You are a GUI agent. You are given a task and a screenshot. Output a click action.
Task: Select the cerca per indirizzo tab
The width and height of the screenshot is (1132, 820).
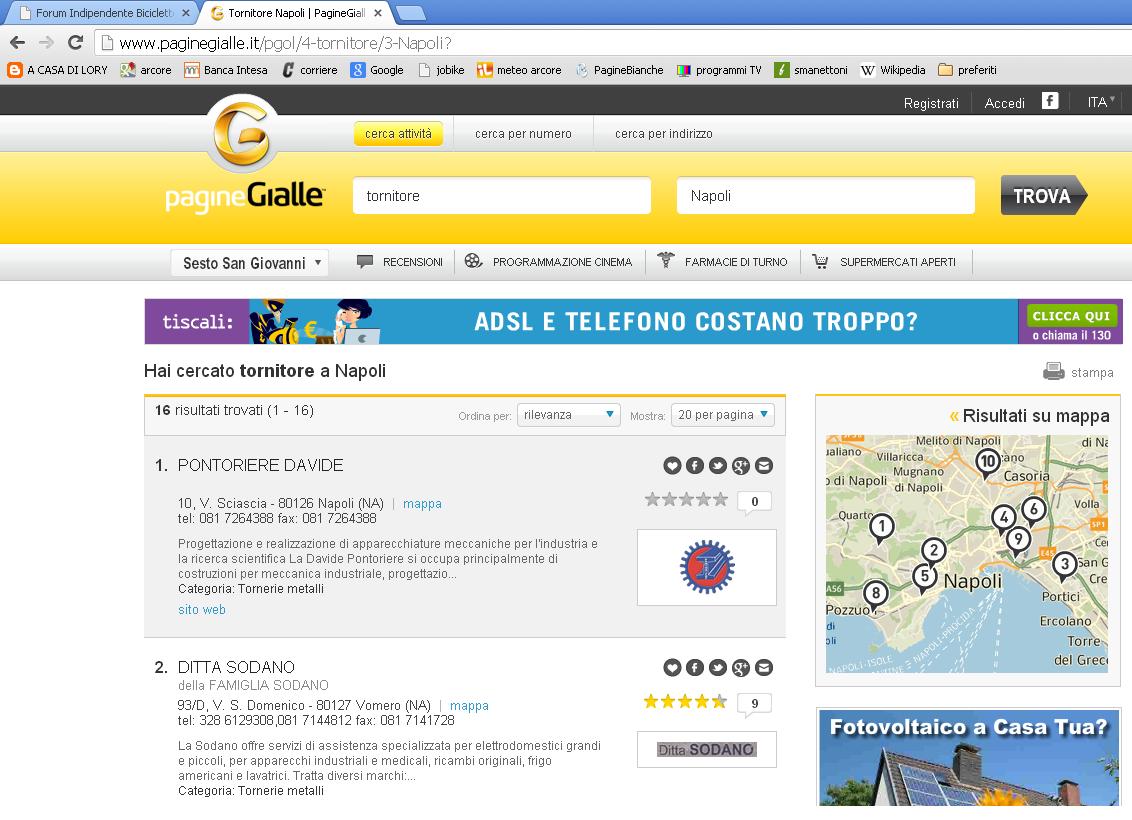[x=663, y=134]
